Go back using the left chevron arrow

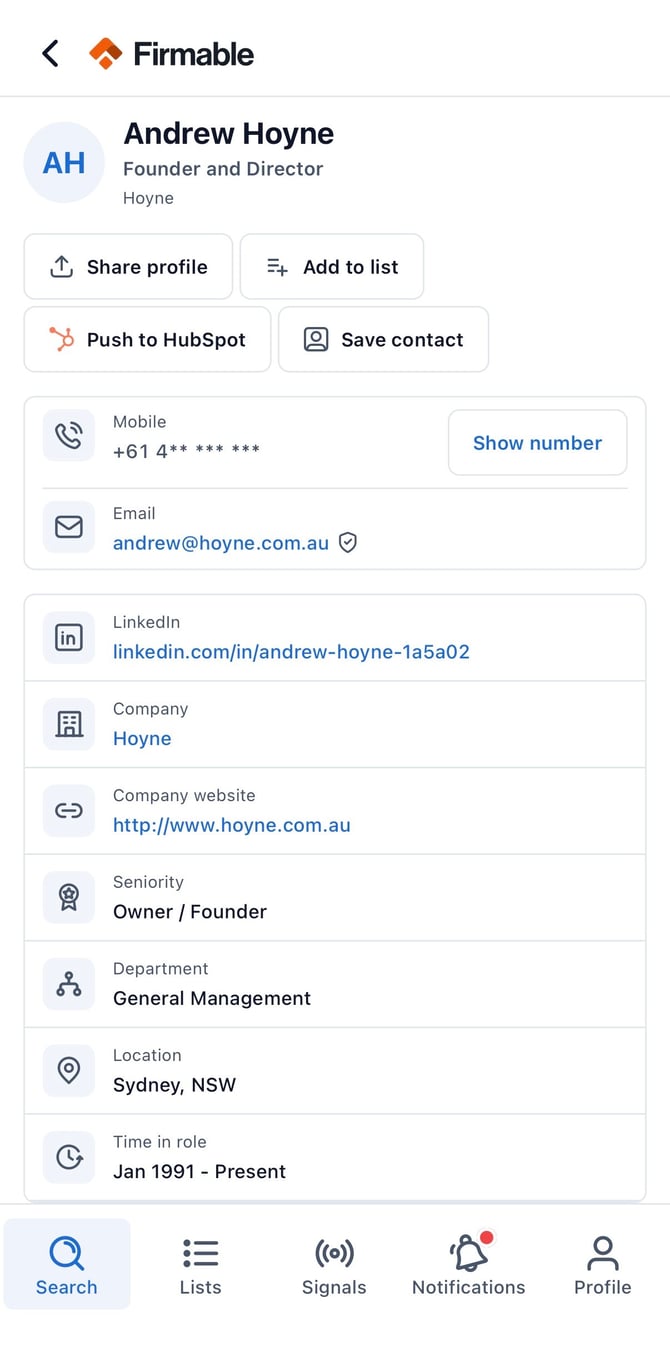(x=50, y=53)
